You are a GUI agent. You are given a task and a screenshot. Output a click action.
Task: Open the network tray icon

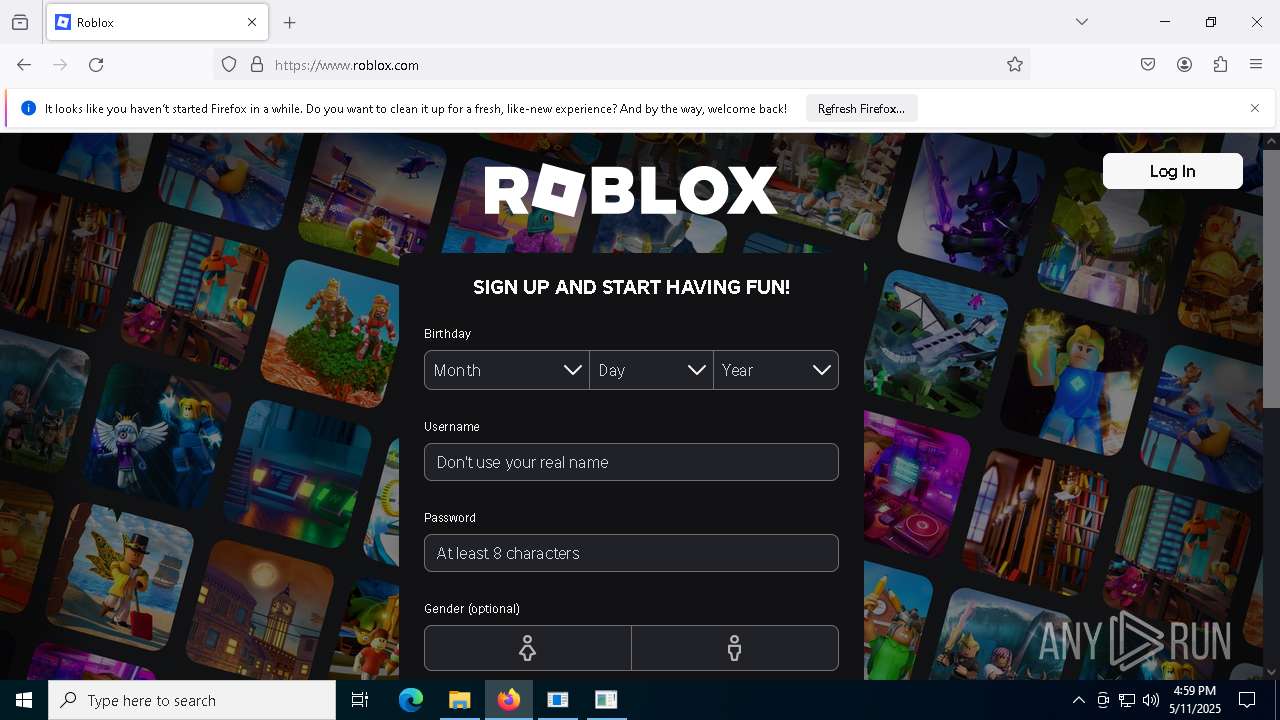click(x=1127, y=700)
